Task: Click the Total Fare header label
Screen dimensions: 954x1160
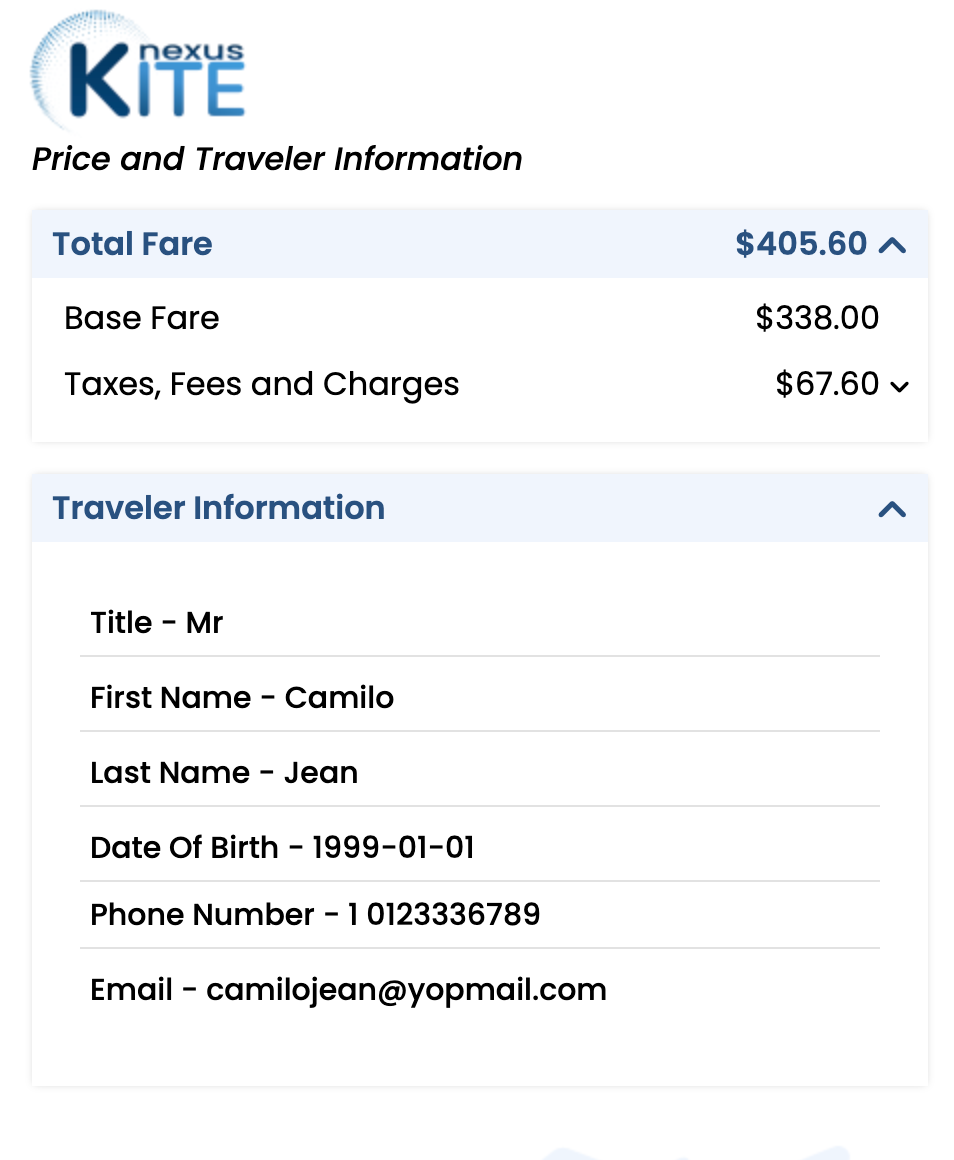Action: coord(132,244)
